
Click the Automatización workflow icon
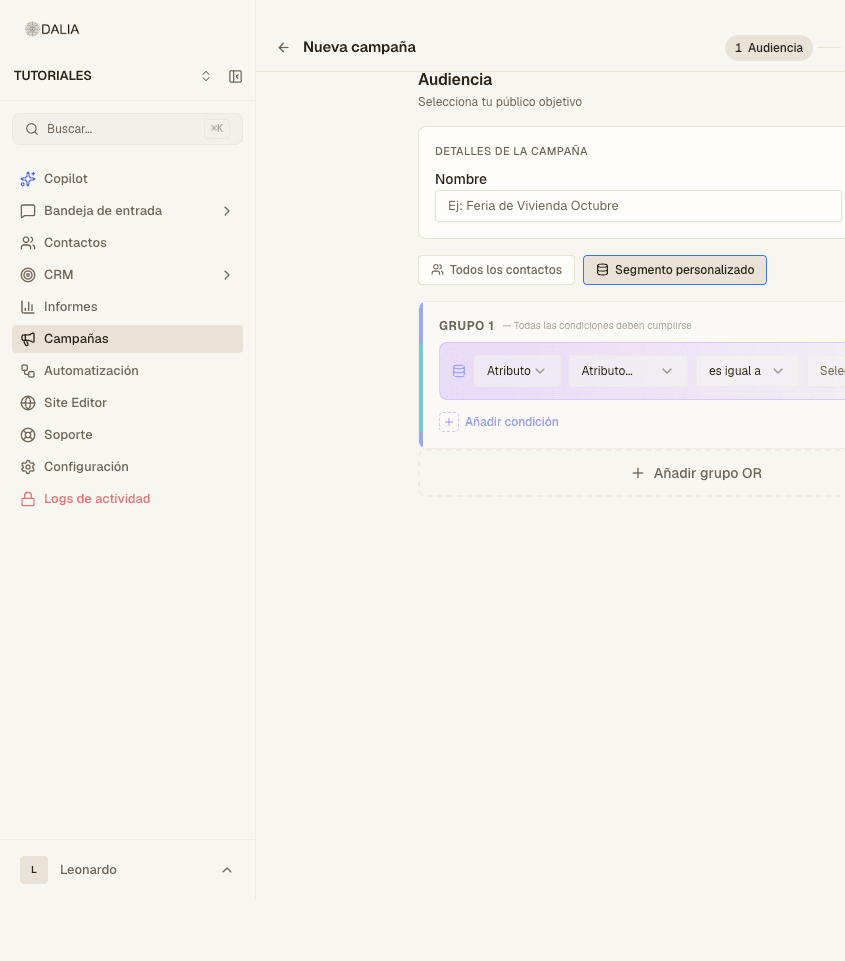(x=28, y=371)
